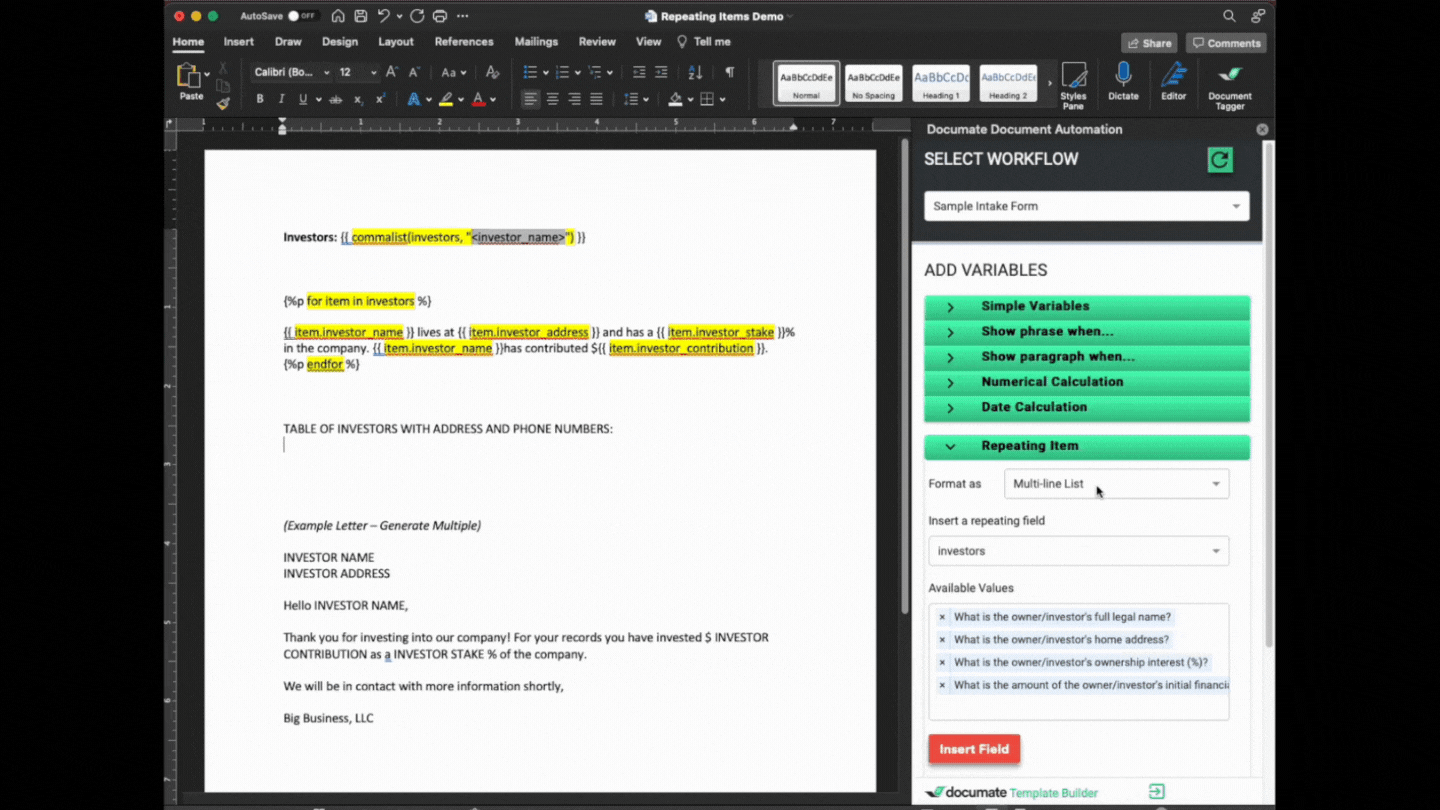1440x810 pixels.
Task: Sort text A to Z
Action: (695, 72)
